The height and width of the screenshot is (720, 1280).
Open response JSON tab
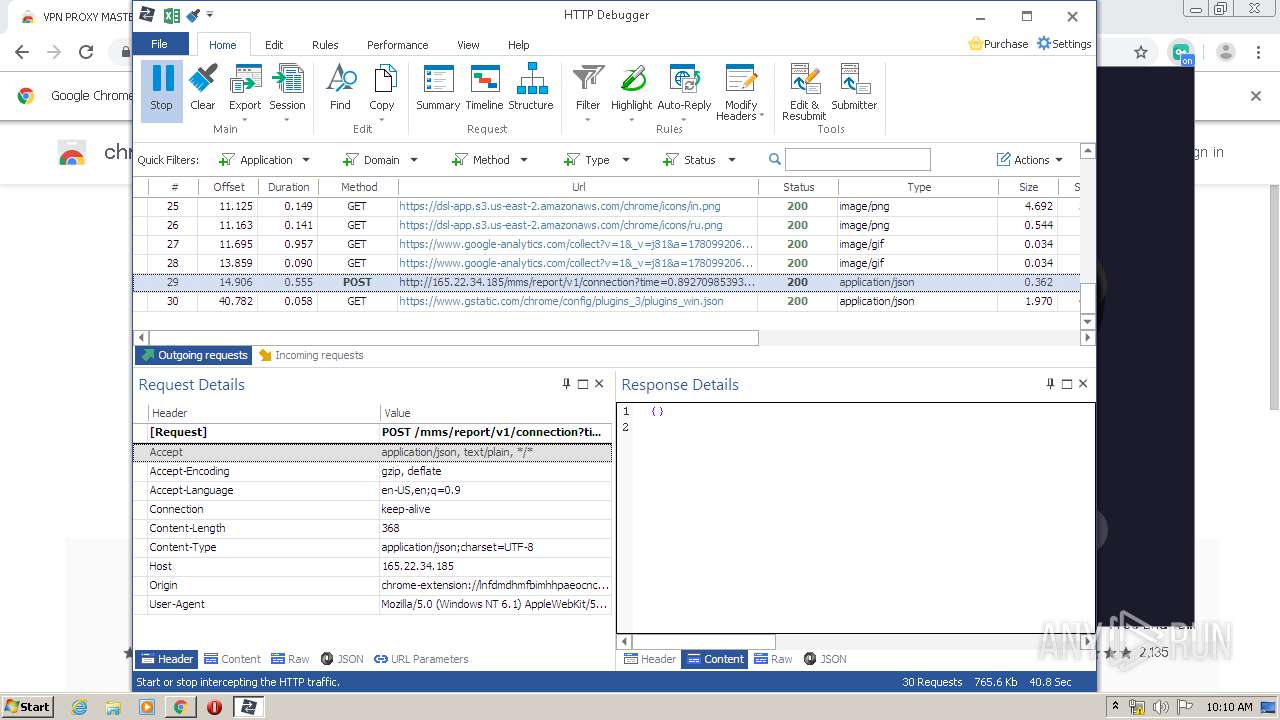tap(825, 659)
